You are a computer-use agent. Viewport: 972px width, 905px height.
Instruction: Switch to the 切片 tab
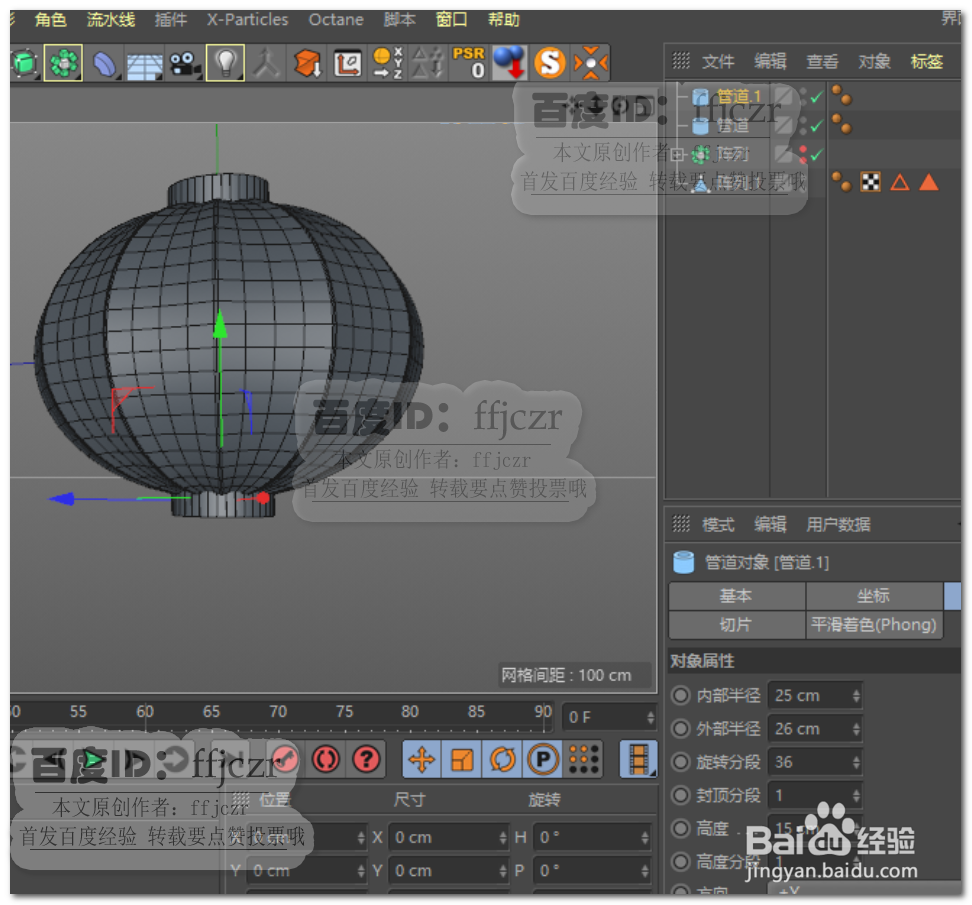pos(736,624)
